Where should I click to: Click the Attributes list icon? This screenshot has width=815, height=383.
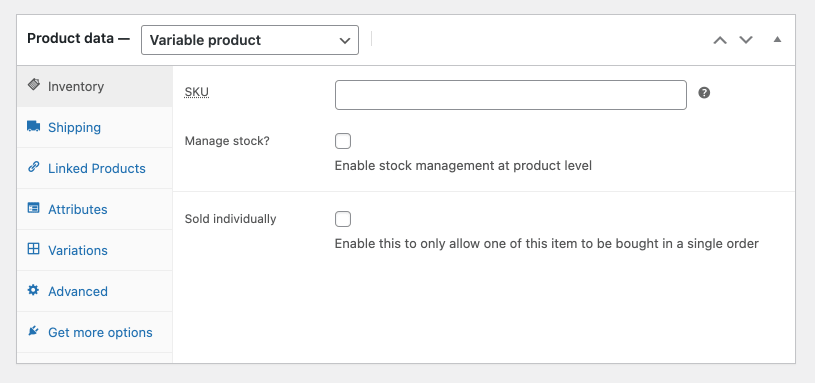coord(33,208)
